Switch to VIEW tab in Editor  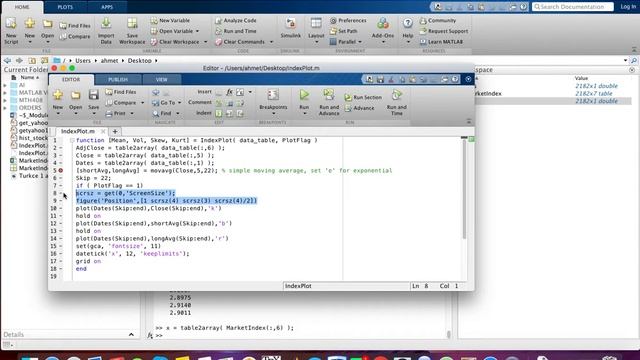tap(162, 80)
